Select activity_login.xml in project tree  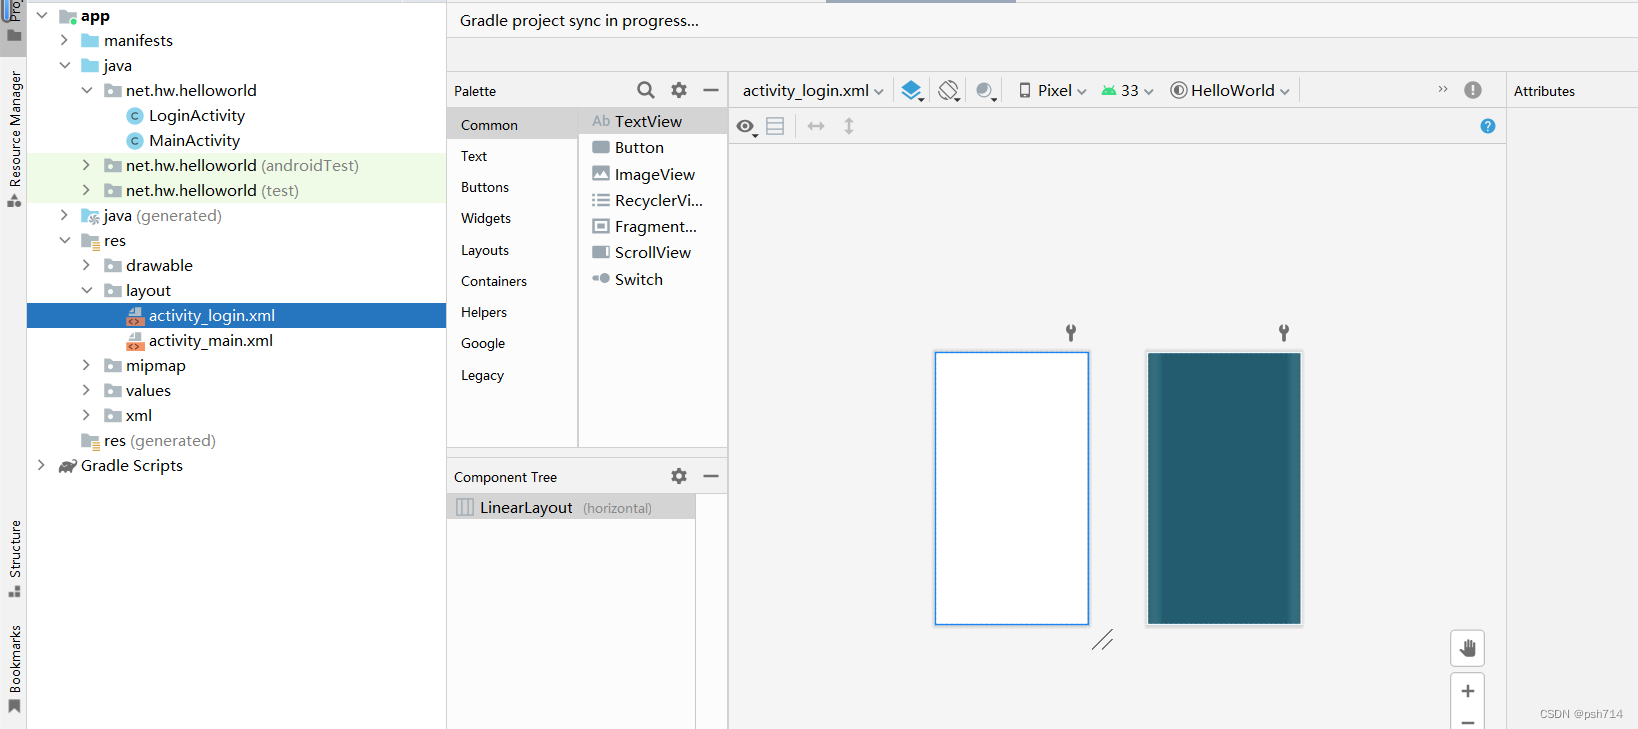pos(236,315)
